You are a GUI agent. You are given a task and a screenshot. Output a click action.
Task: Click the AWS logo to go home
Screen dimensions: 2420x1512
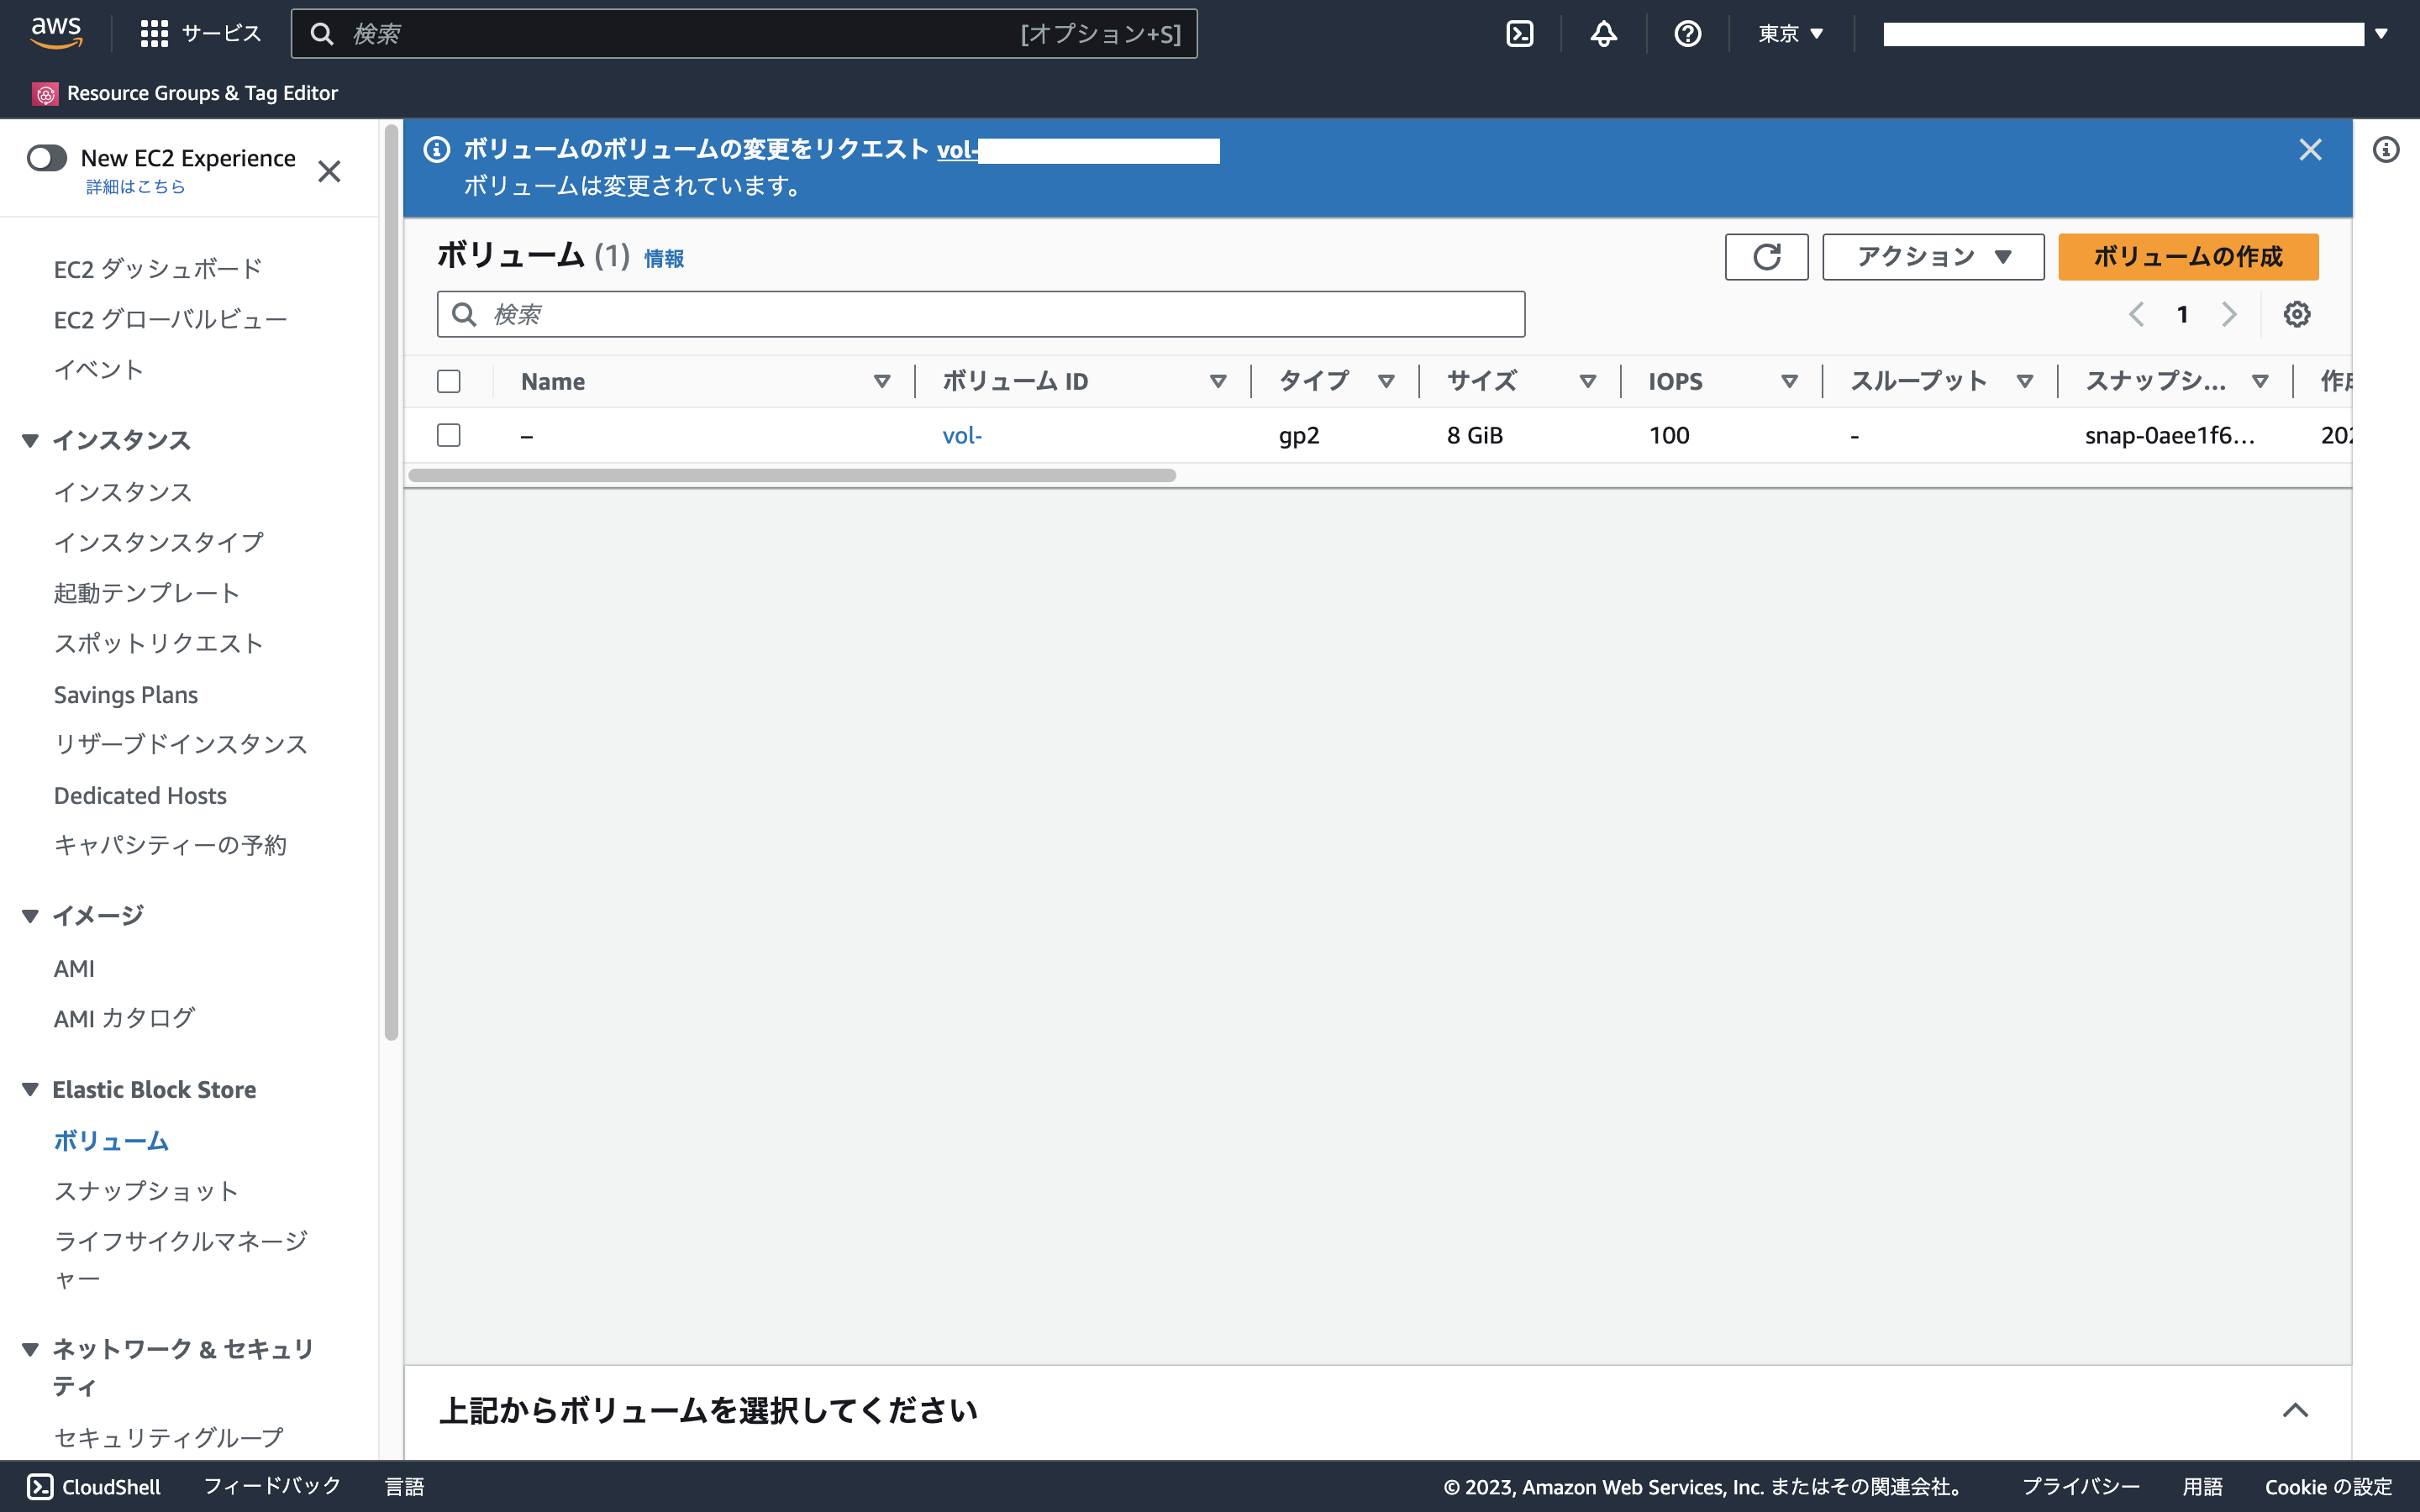(x=57, y=32)
